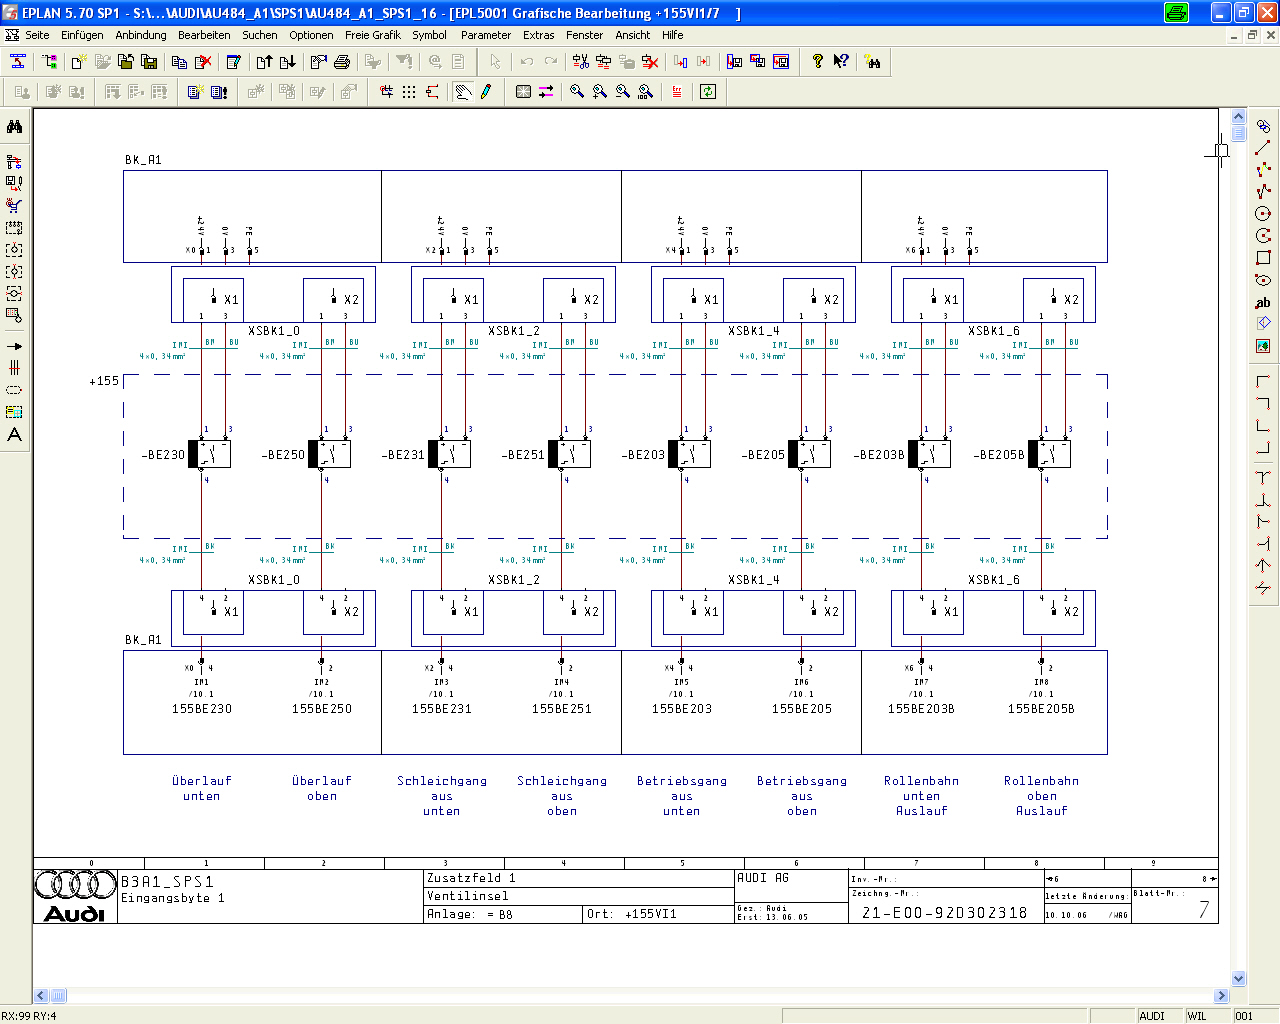The height and width of the screenshot is (1024, 1280).
Task: Select the 'ab' text tool
Action: (x=1263, y=302)
